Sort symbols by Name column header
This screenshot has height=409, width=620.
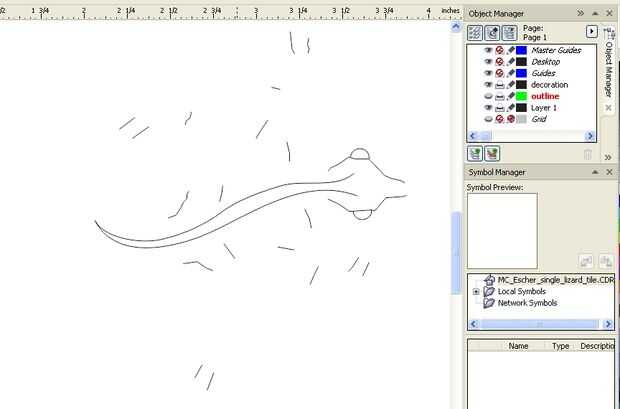coord(518,346)
